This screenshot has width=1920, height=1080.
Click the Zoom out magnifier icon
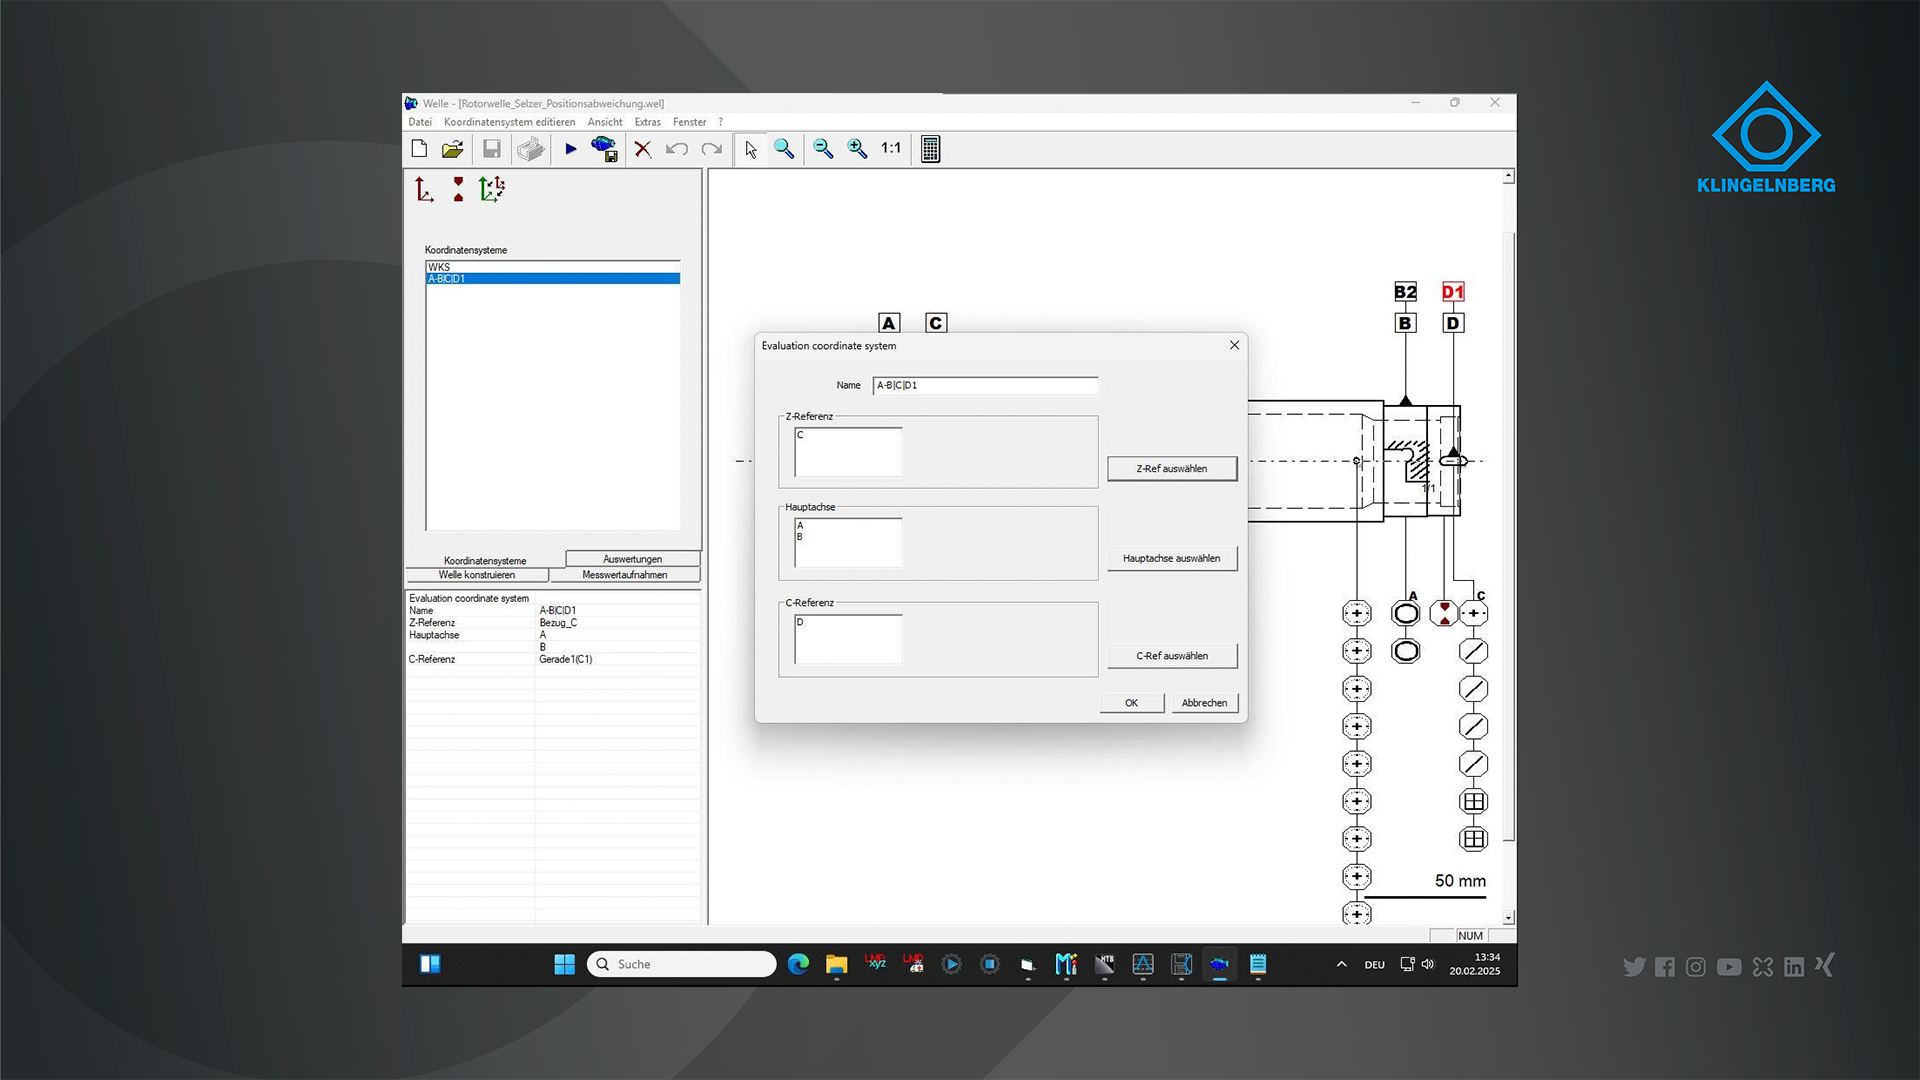point(823,149)
